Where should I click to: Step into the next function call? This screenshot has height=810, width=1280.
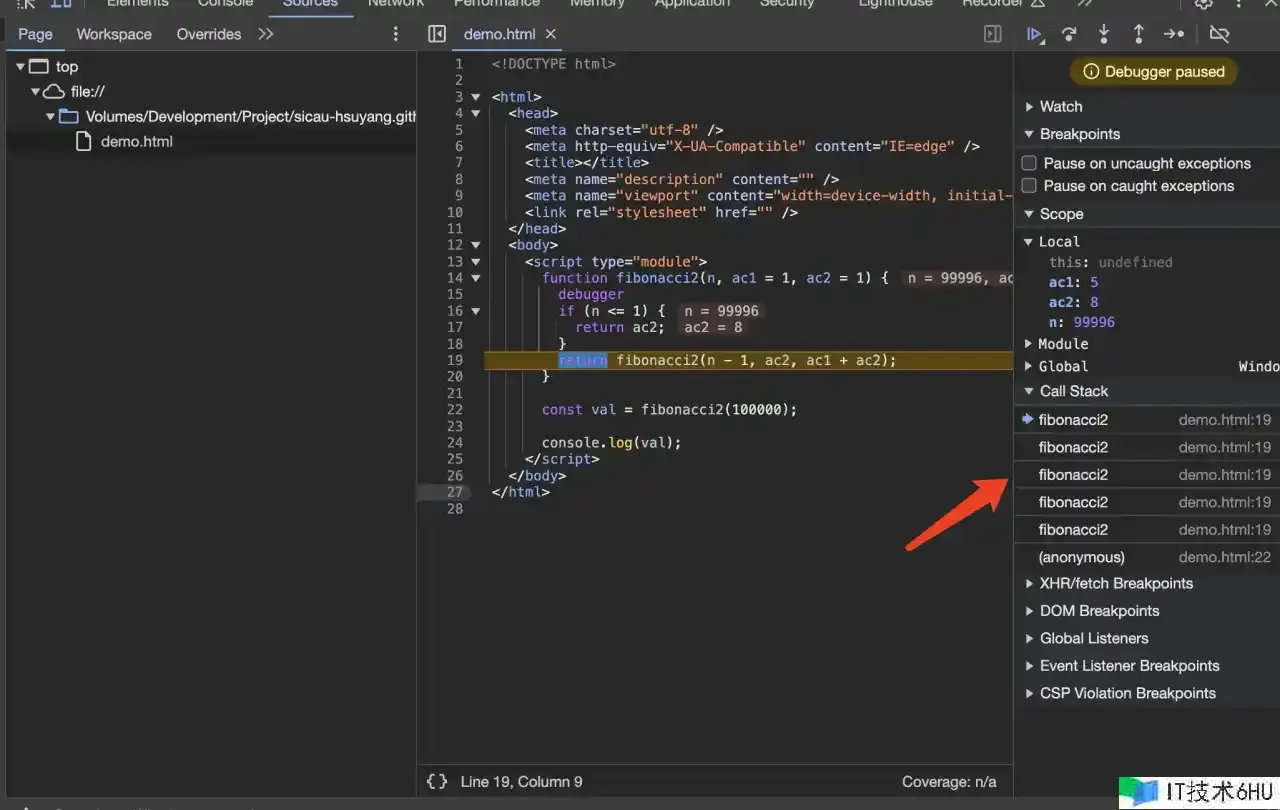point(1104,34)
